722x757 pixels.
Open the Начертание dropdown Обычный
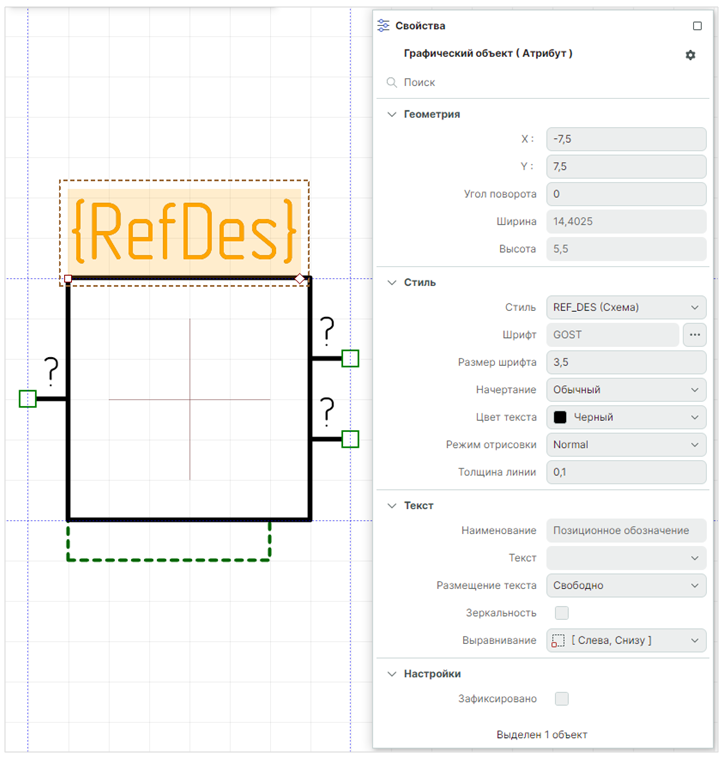pos(626,390)
